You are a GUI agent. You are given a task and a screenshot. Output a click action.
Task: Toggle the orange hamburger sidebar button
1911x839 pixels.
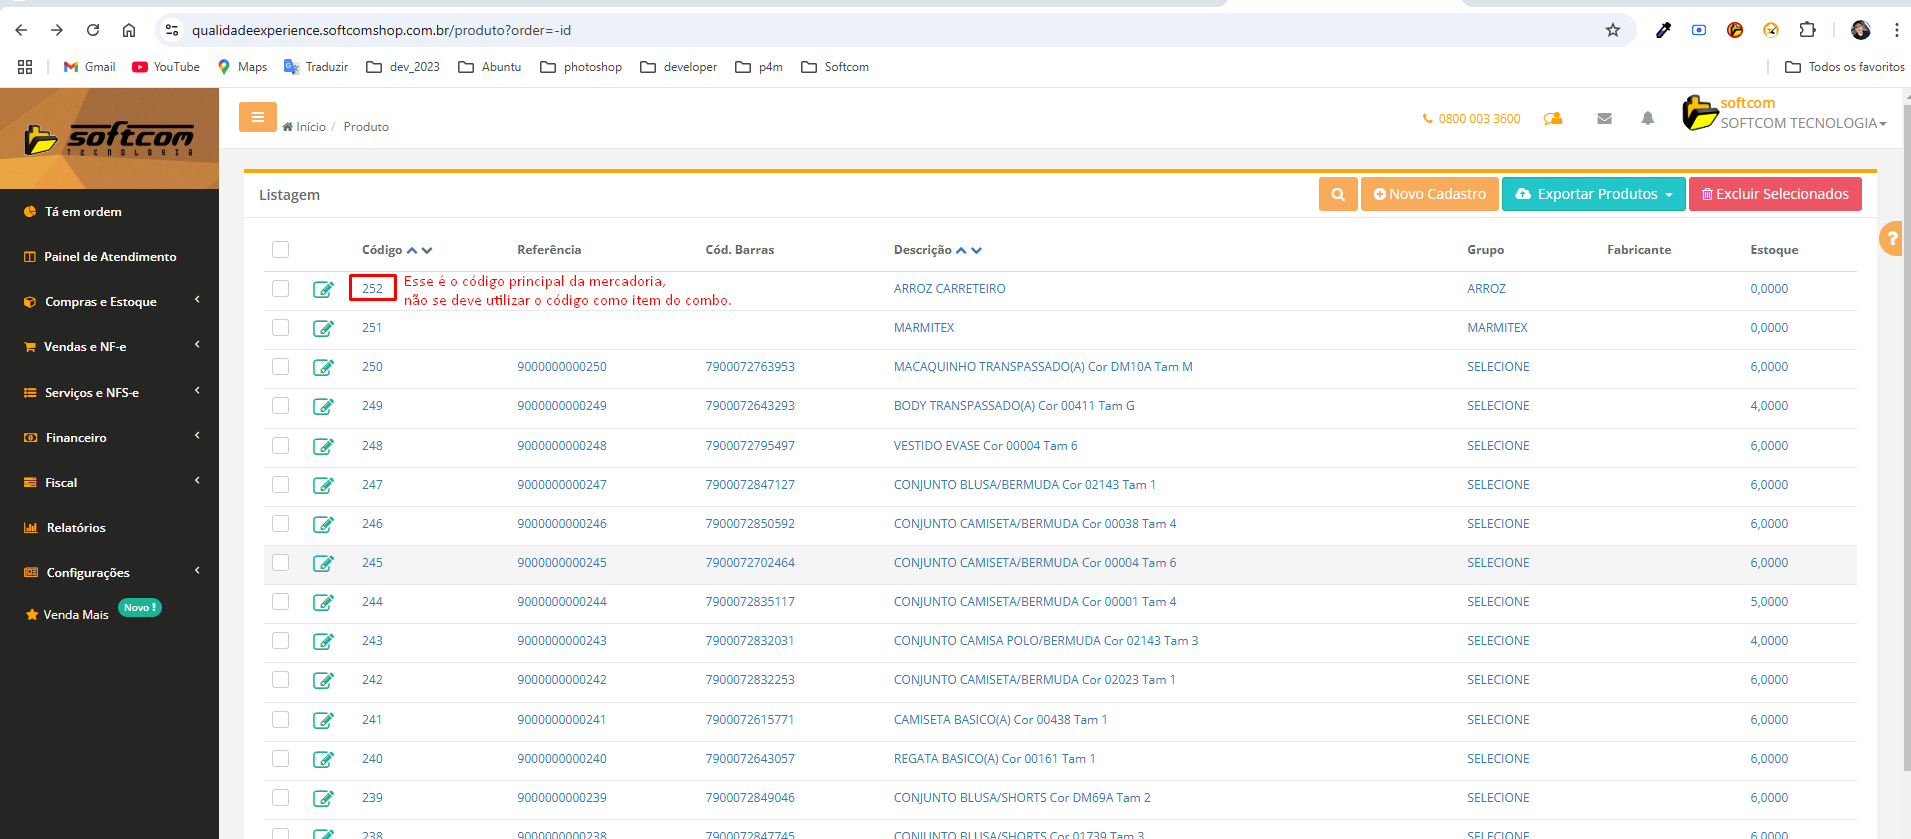point(257,117)
